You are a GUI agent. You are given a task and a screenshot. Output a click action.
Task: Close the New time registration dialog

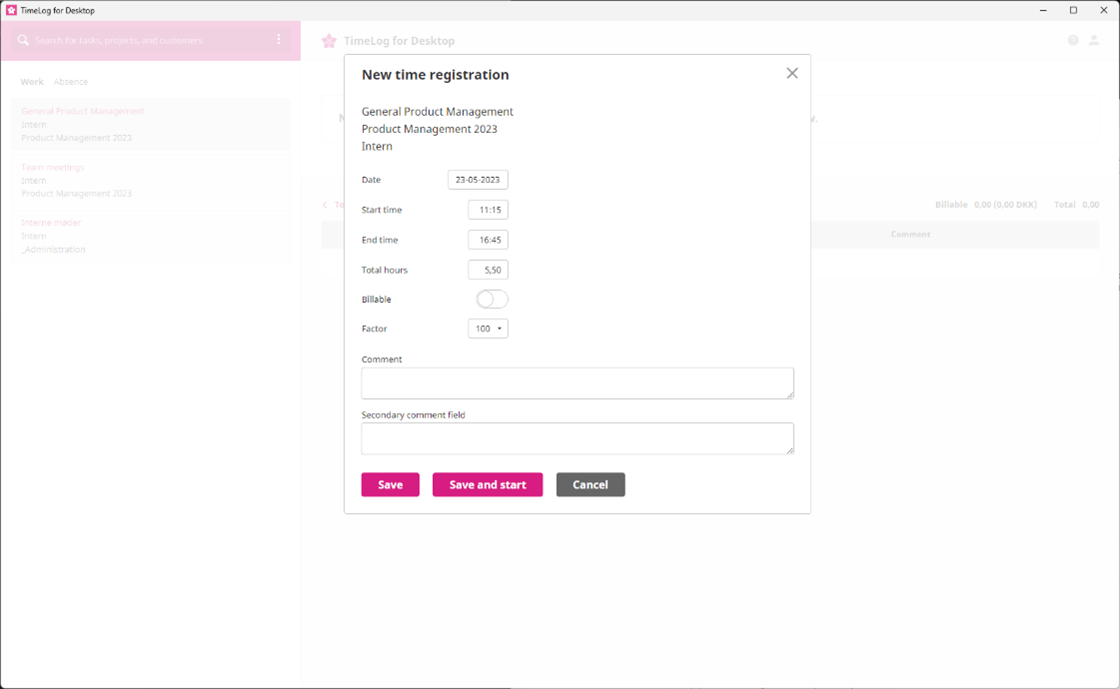(x=792, y=73)
